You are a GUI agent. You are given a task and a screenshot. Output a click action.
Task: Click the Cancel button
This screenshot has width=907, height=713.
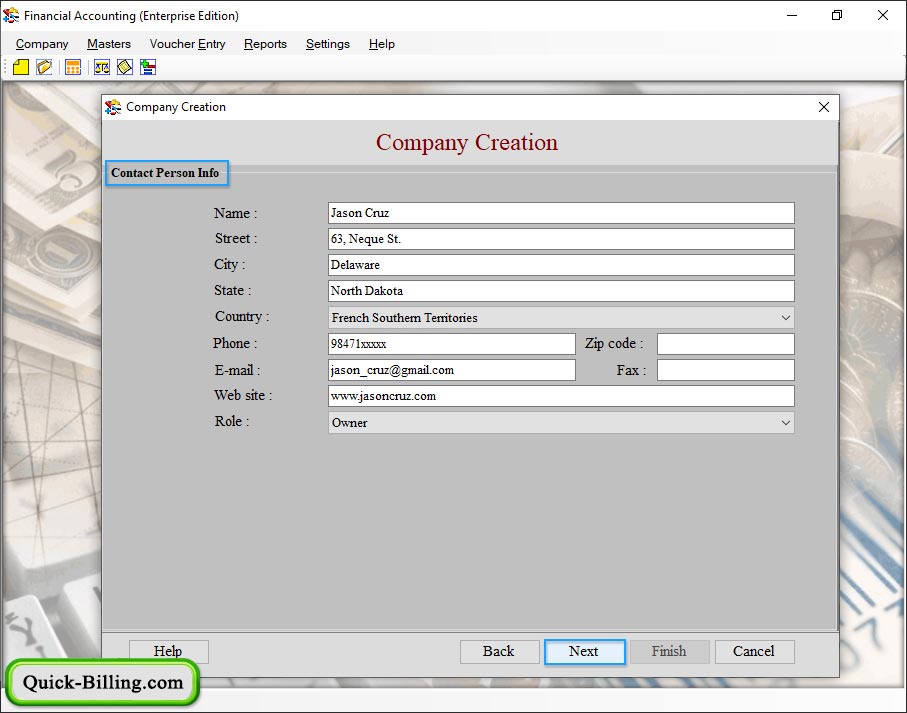click(754, 652)
